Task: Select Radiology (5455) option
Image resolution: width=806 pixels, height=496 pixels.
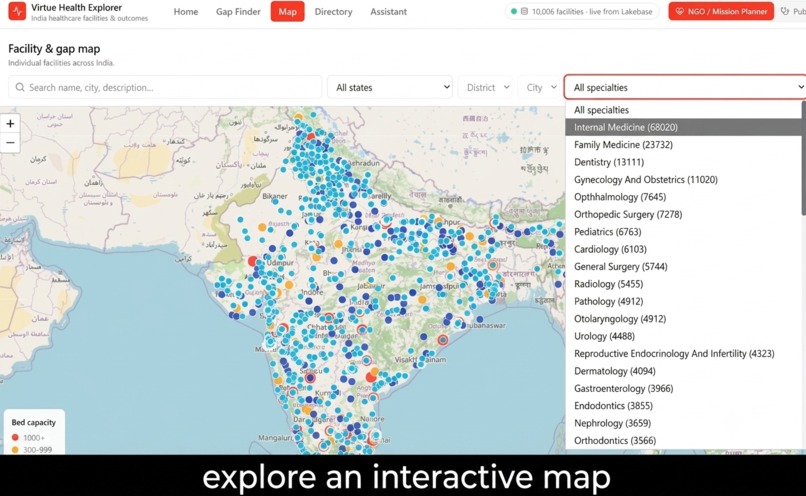Action: 683,284
